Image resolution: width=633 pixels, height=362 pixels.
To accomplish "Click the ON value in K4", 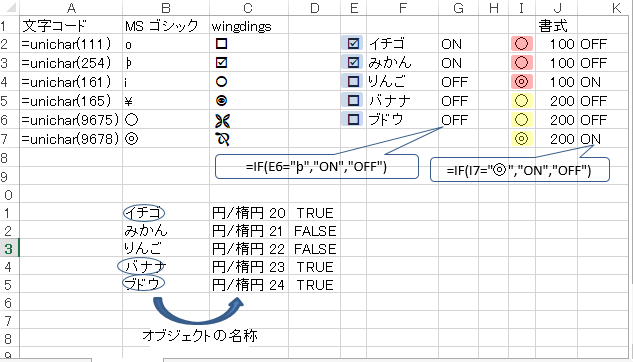I will point(590,82).
